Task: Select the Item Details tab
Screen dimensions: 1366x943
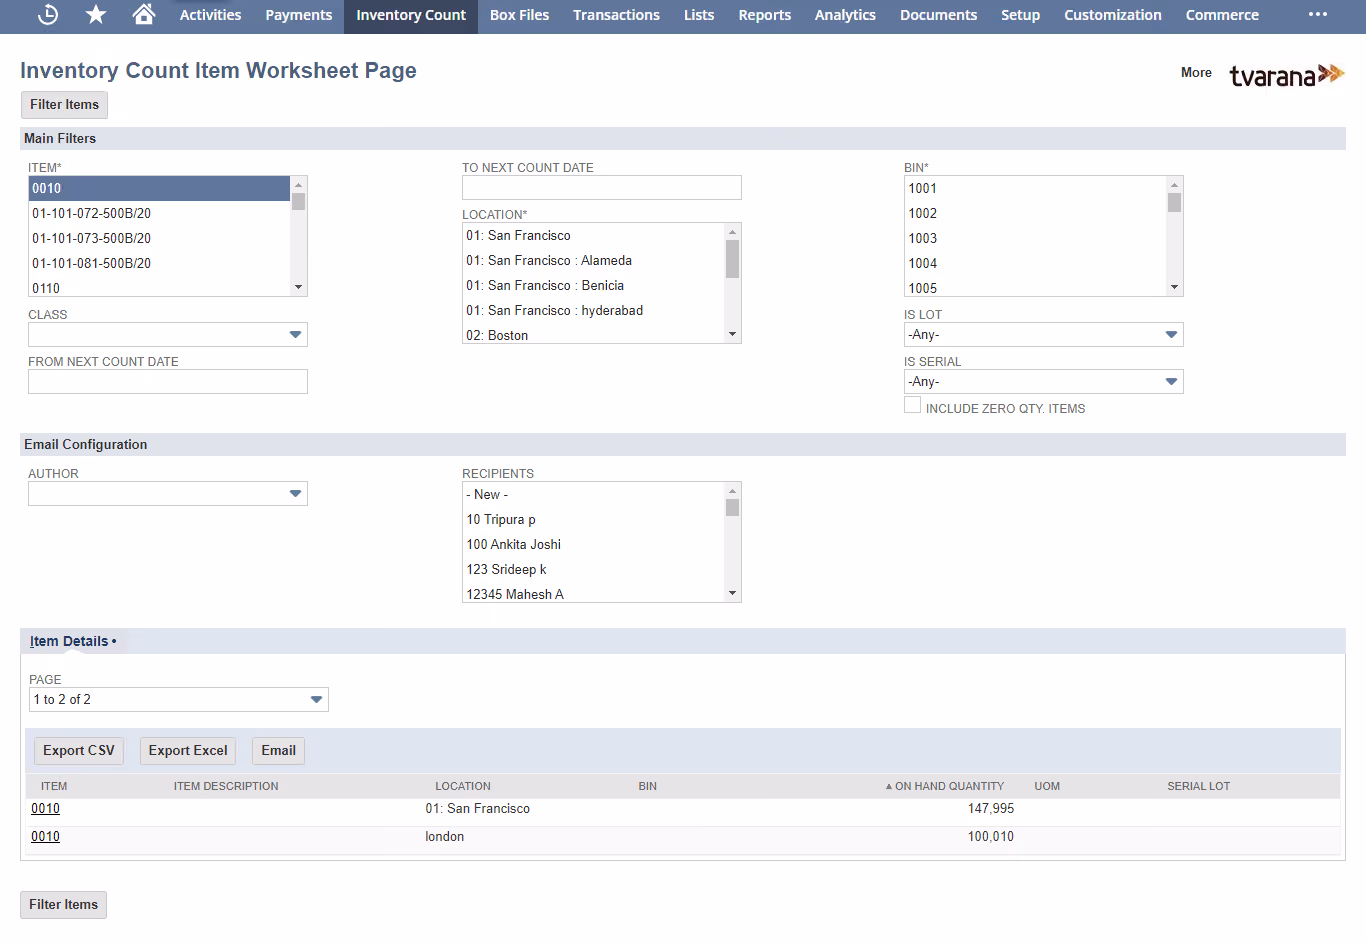Action: coord(72,642)
